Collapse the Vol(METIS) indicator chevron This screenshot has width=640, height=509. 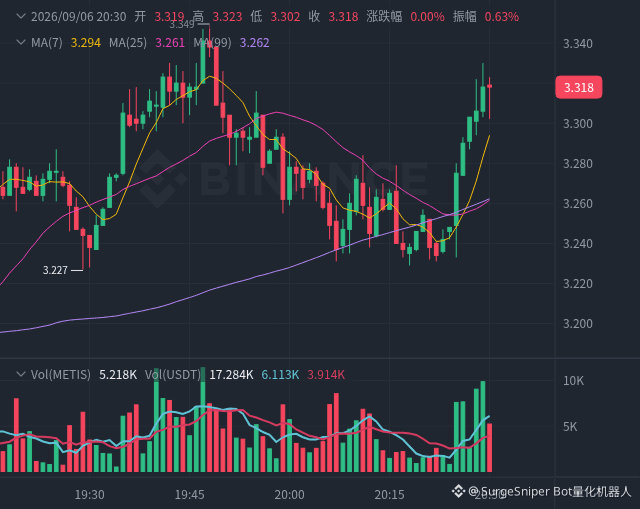tap(20, 374)
